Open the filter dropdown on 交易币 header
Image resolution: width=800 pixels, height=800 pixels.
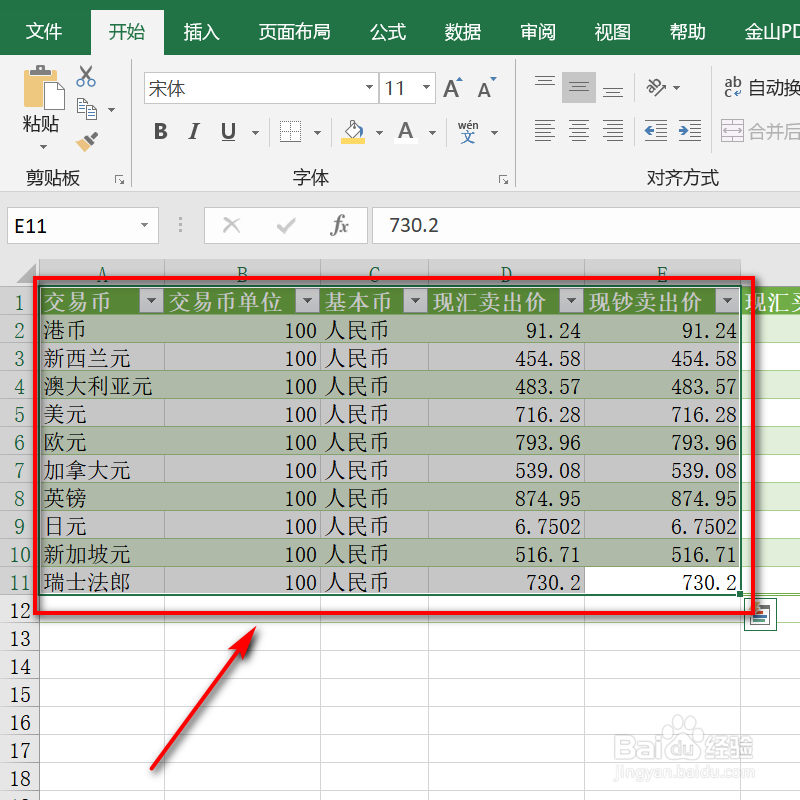click(x=153, y=301)
